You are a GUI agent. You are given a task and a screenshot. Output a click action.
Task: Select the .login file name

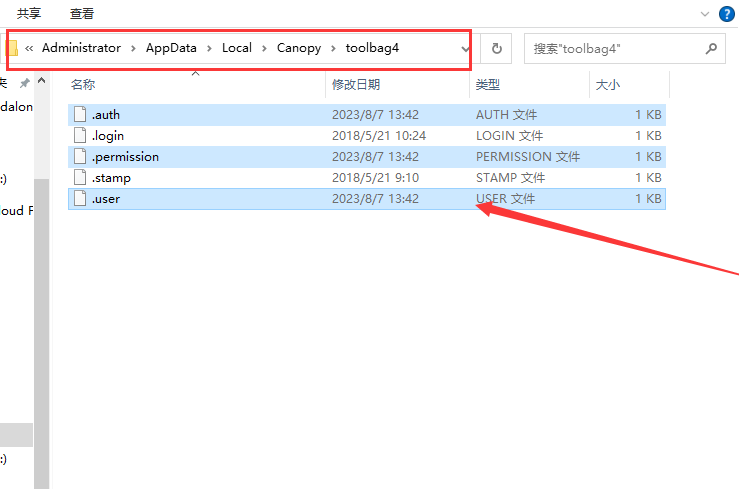tap(108, 136)
